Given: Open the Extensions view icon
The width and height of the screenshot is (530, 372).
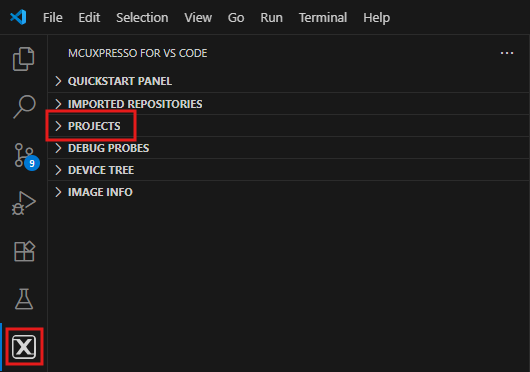Looking at the screenshot, I should coord(24,251).
